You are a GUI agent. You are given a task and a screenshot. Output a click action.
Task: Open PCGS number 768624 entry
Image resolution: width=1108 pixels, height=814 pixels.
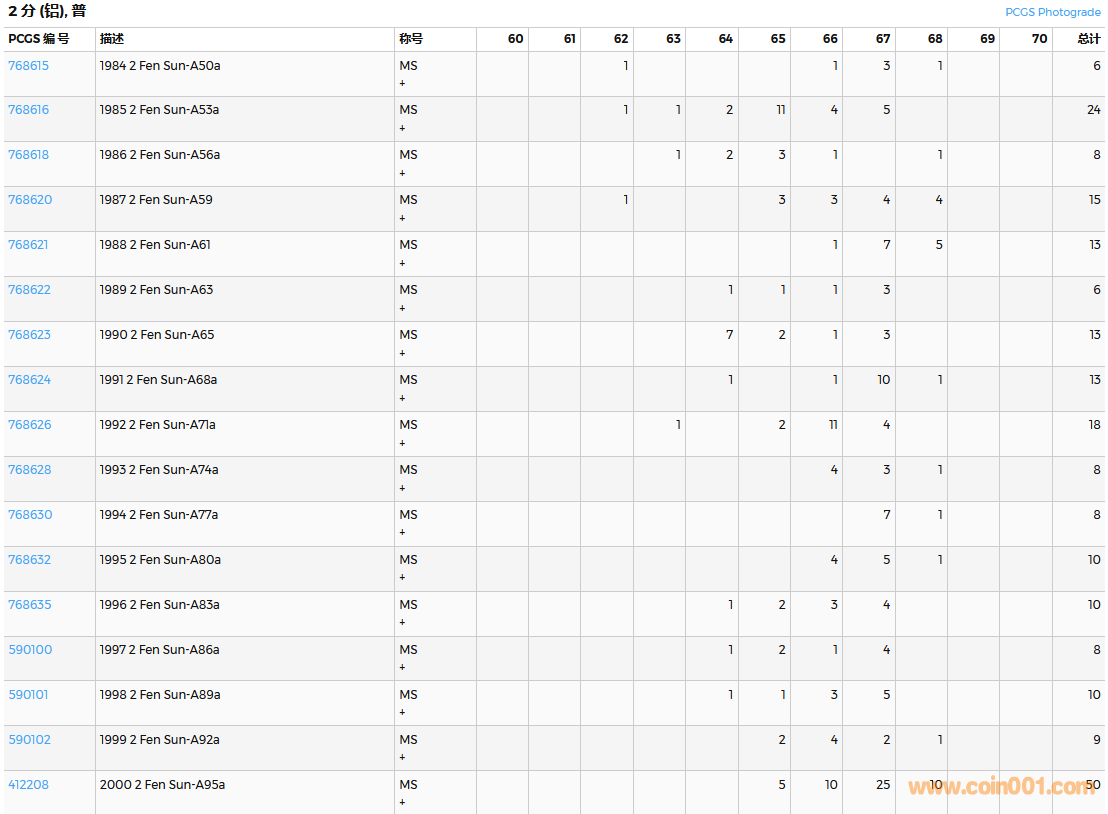29,380
